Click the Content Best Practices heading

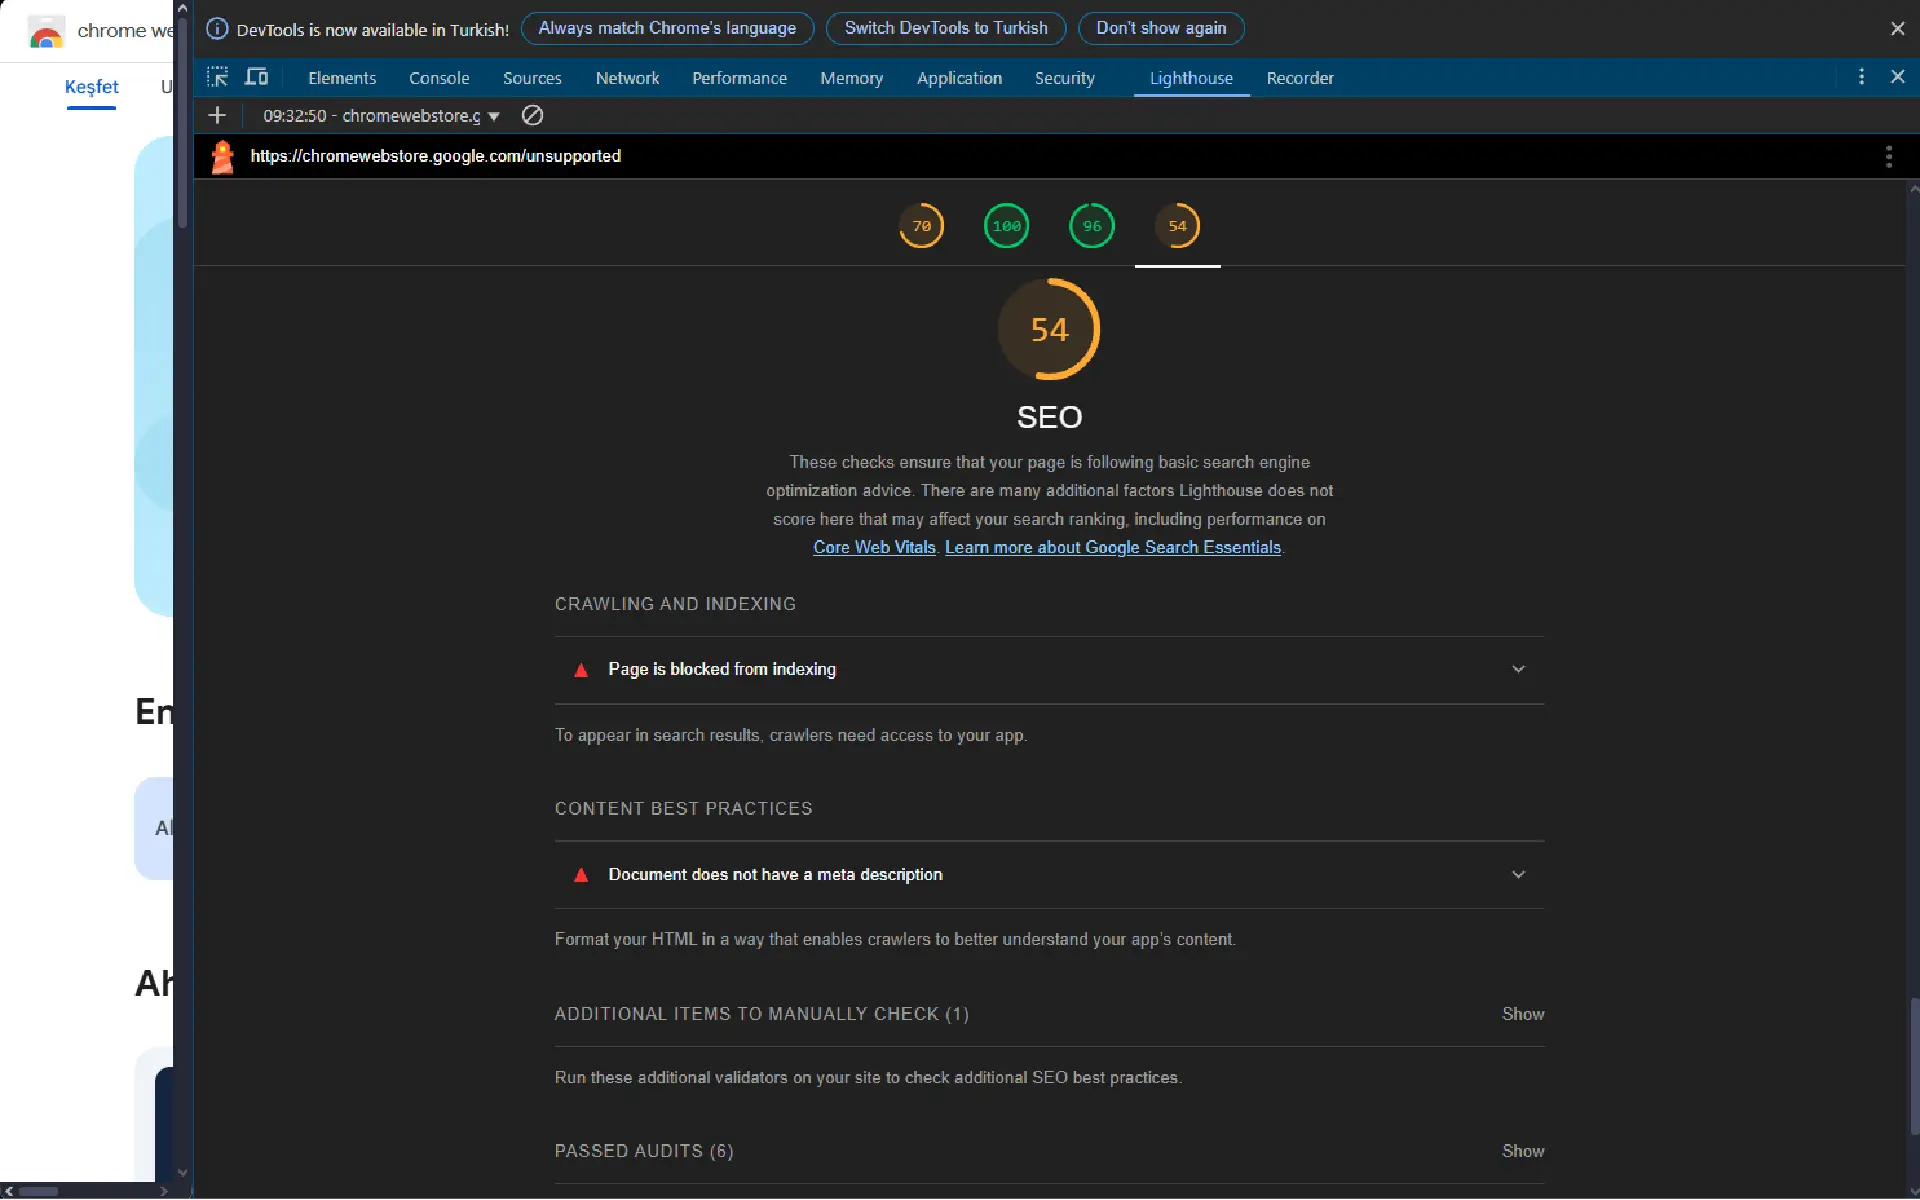pyautogui.click(x=683, y=809)
